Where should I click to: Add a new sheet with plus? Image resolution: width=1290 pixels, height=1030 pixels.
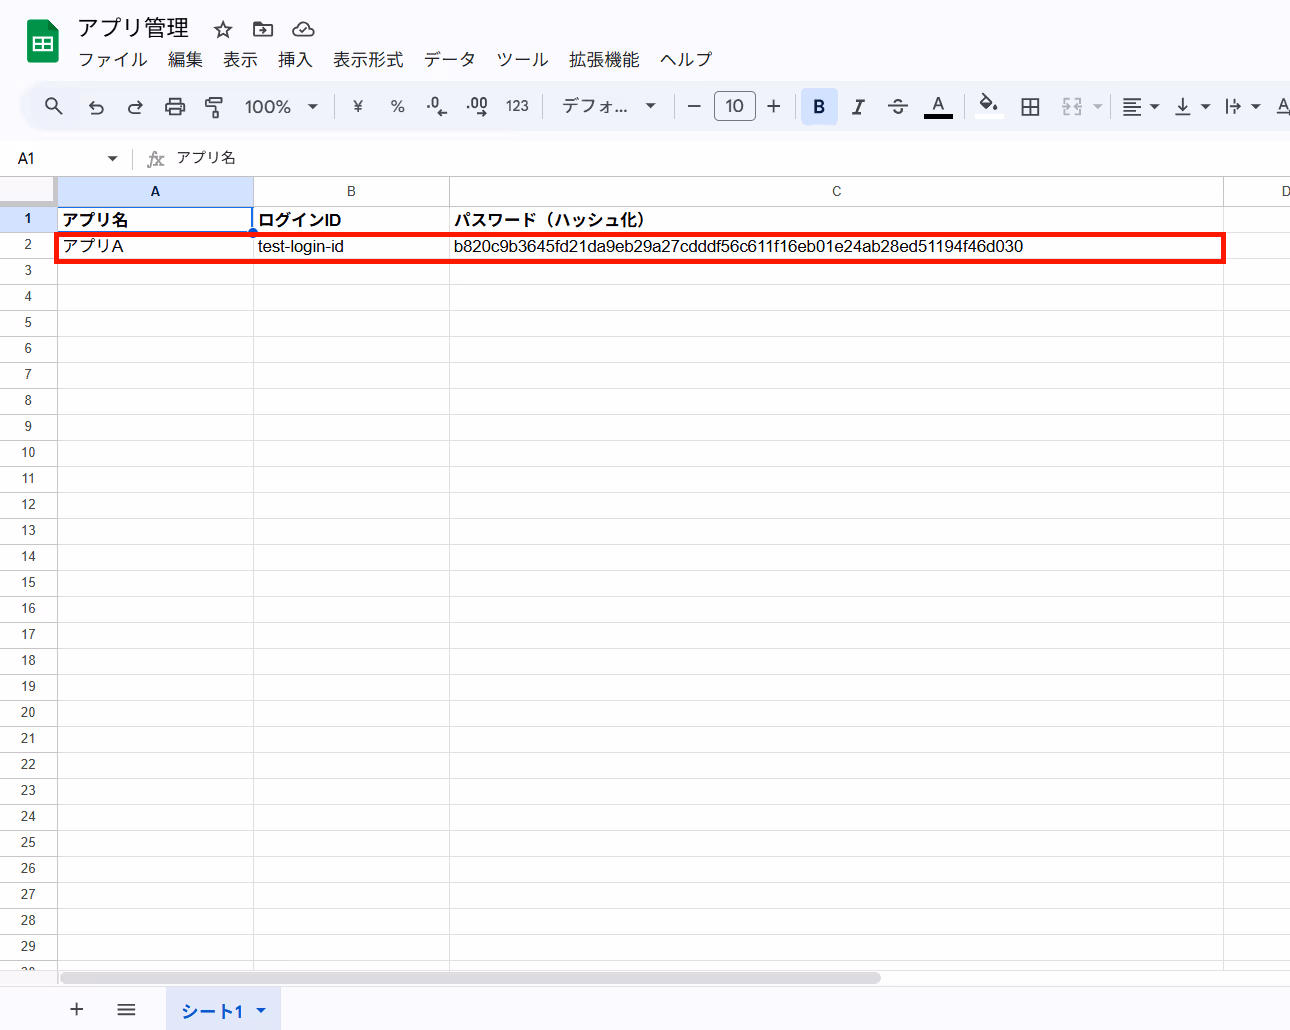pos(77,1009)
